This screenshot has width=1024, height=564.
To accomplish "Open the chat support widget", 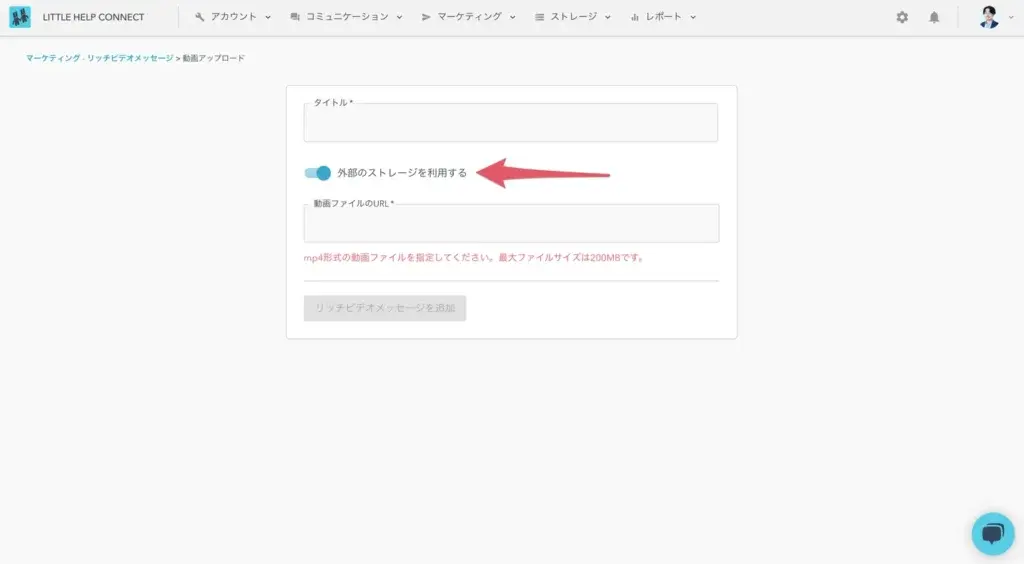I will point(992,533).
